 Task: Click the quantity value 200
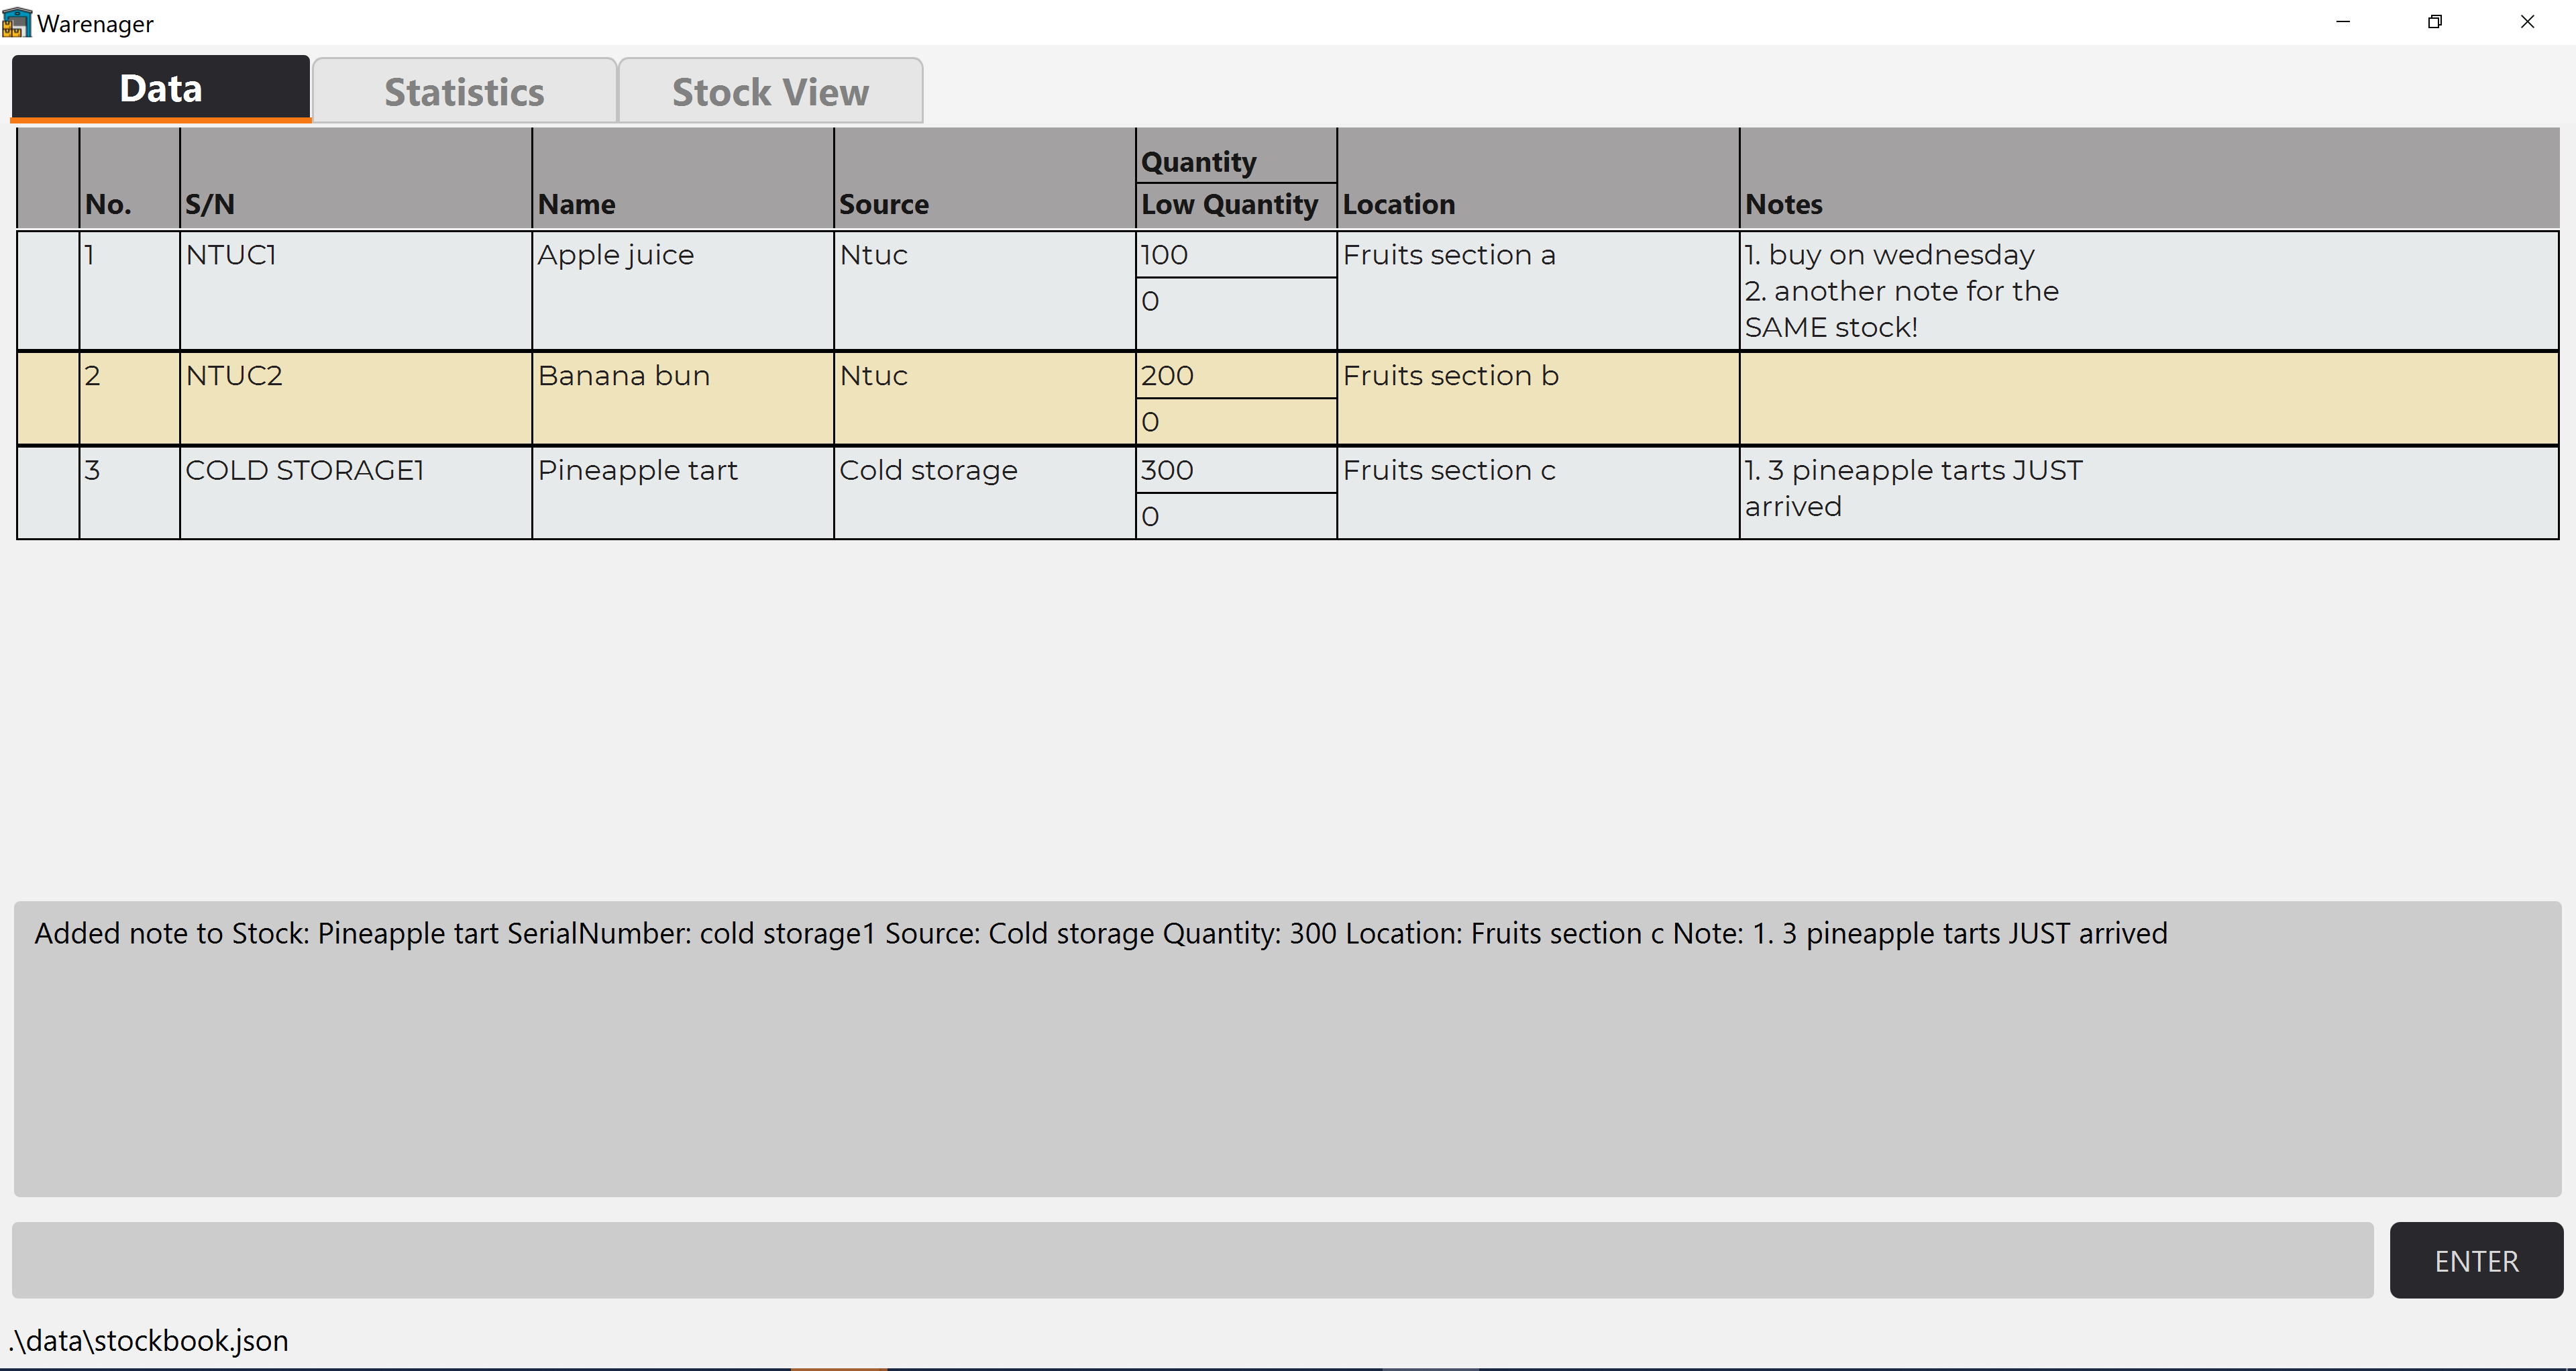tap(1236, 376)
